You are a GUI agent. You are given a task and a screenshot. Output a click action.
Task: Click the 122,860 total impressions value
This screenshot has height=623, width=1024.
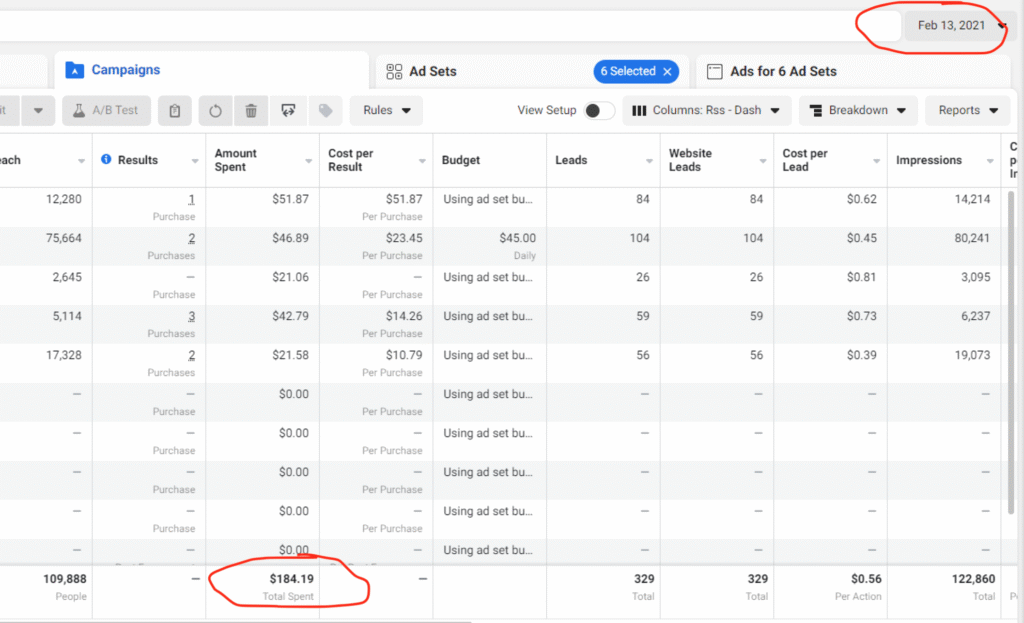tap(973, 579)
